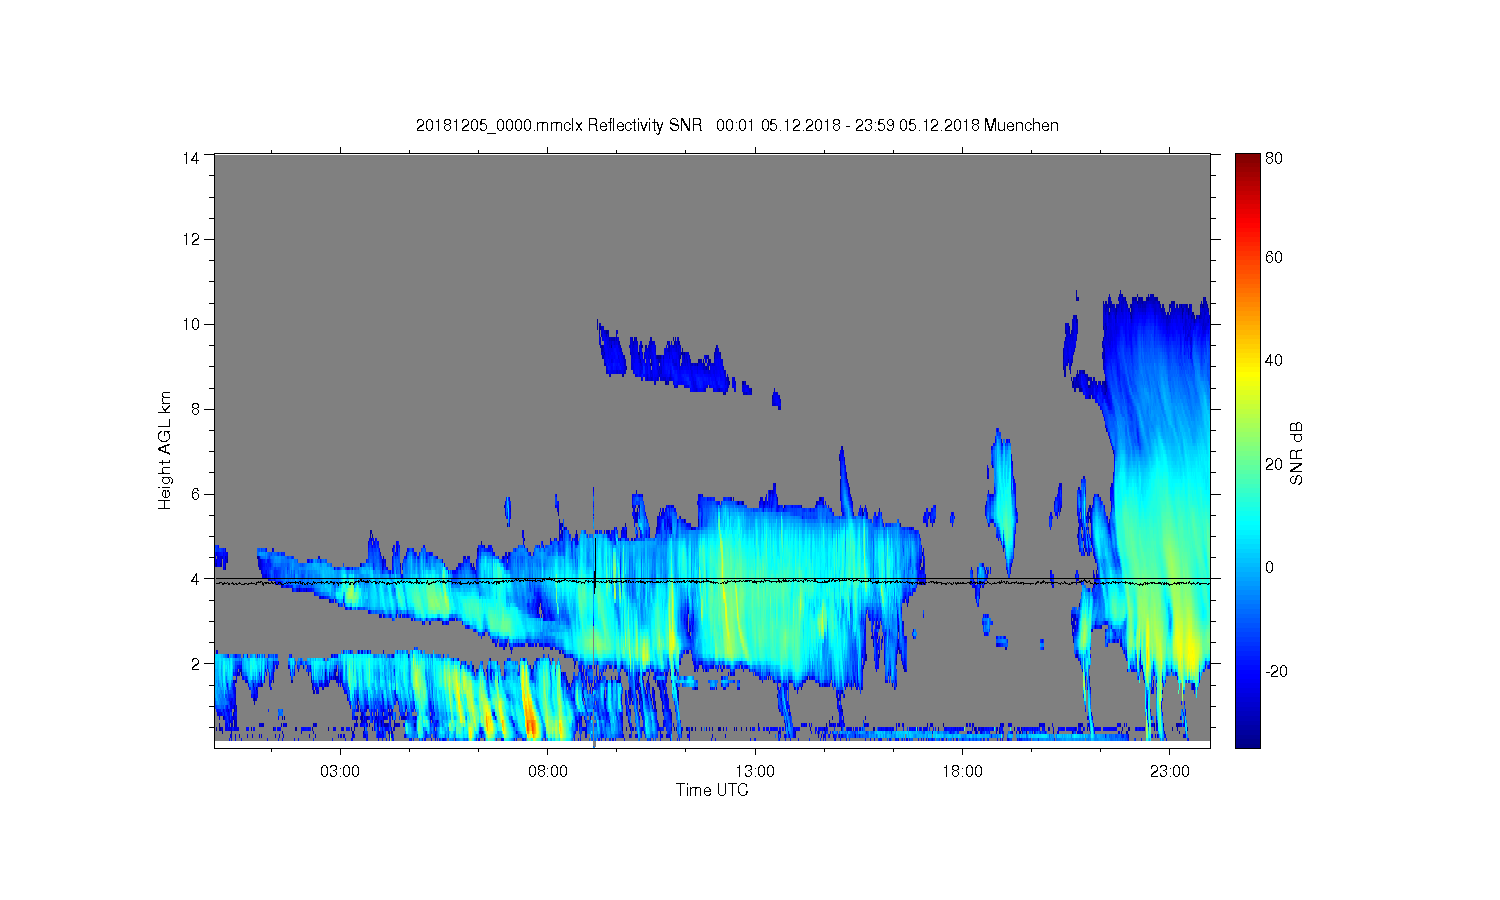Viewport: 1500px width, 900px height.
Task: Select the colorbar value 20
Action: (x=1274, y=464)
